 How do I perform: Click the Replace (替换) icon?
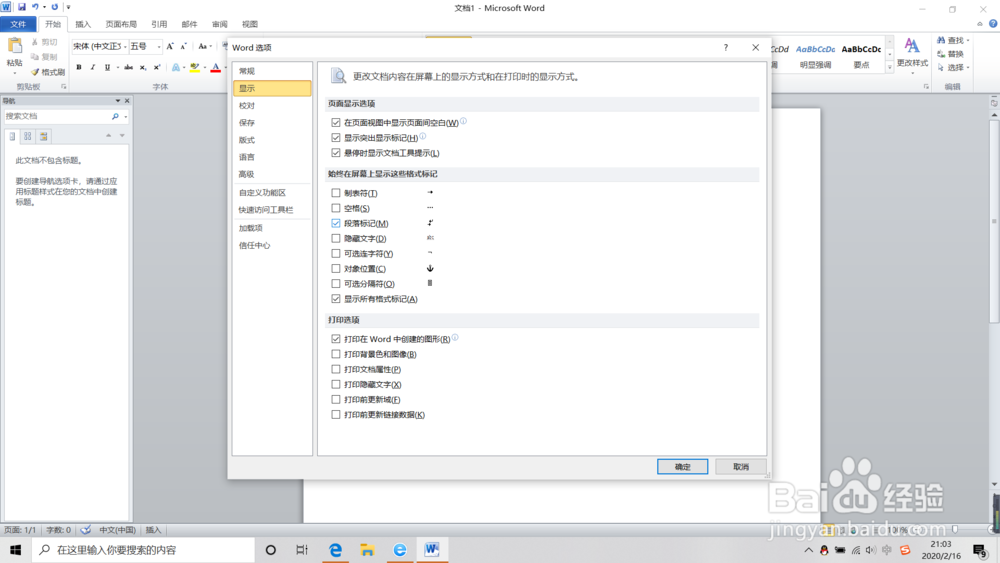(x=941, y=54)
